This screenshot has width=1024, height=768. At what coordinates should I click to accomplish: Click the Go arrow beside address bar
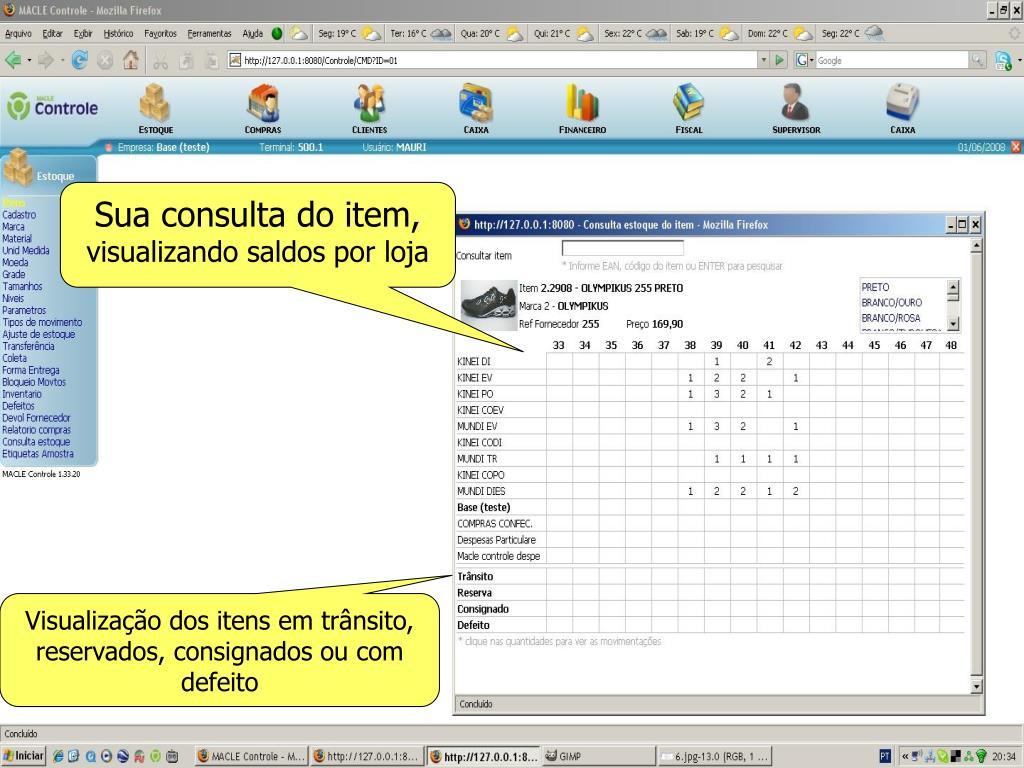point(779,60)
